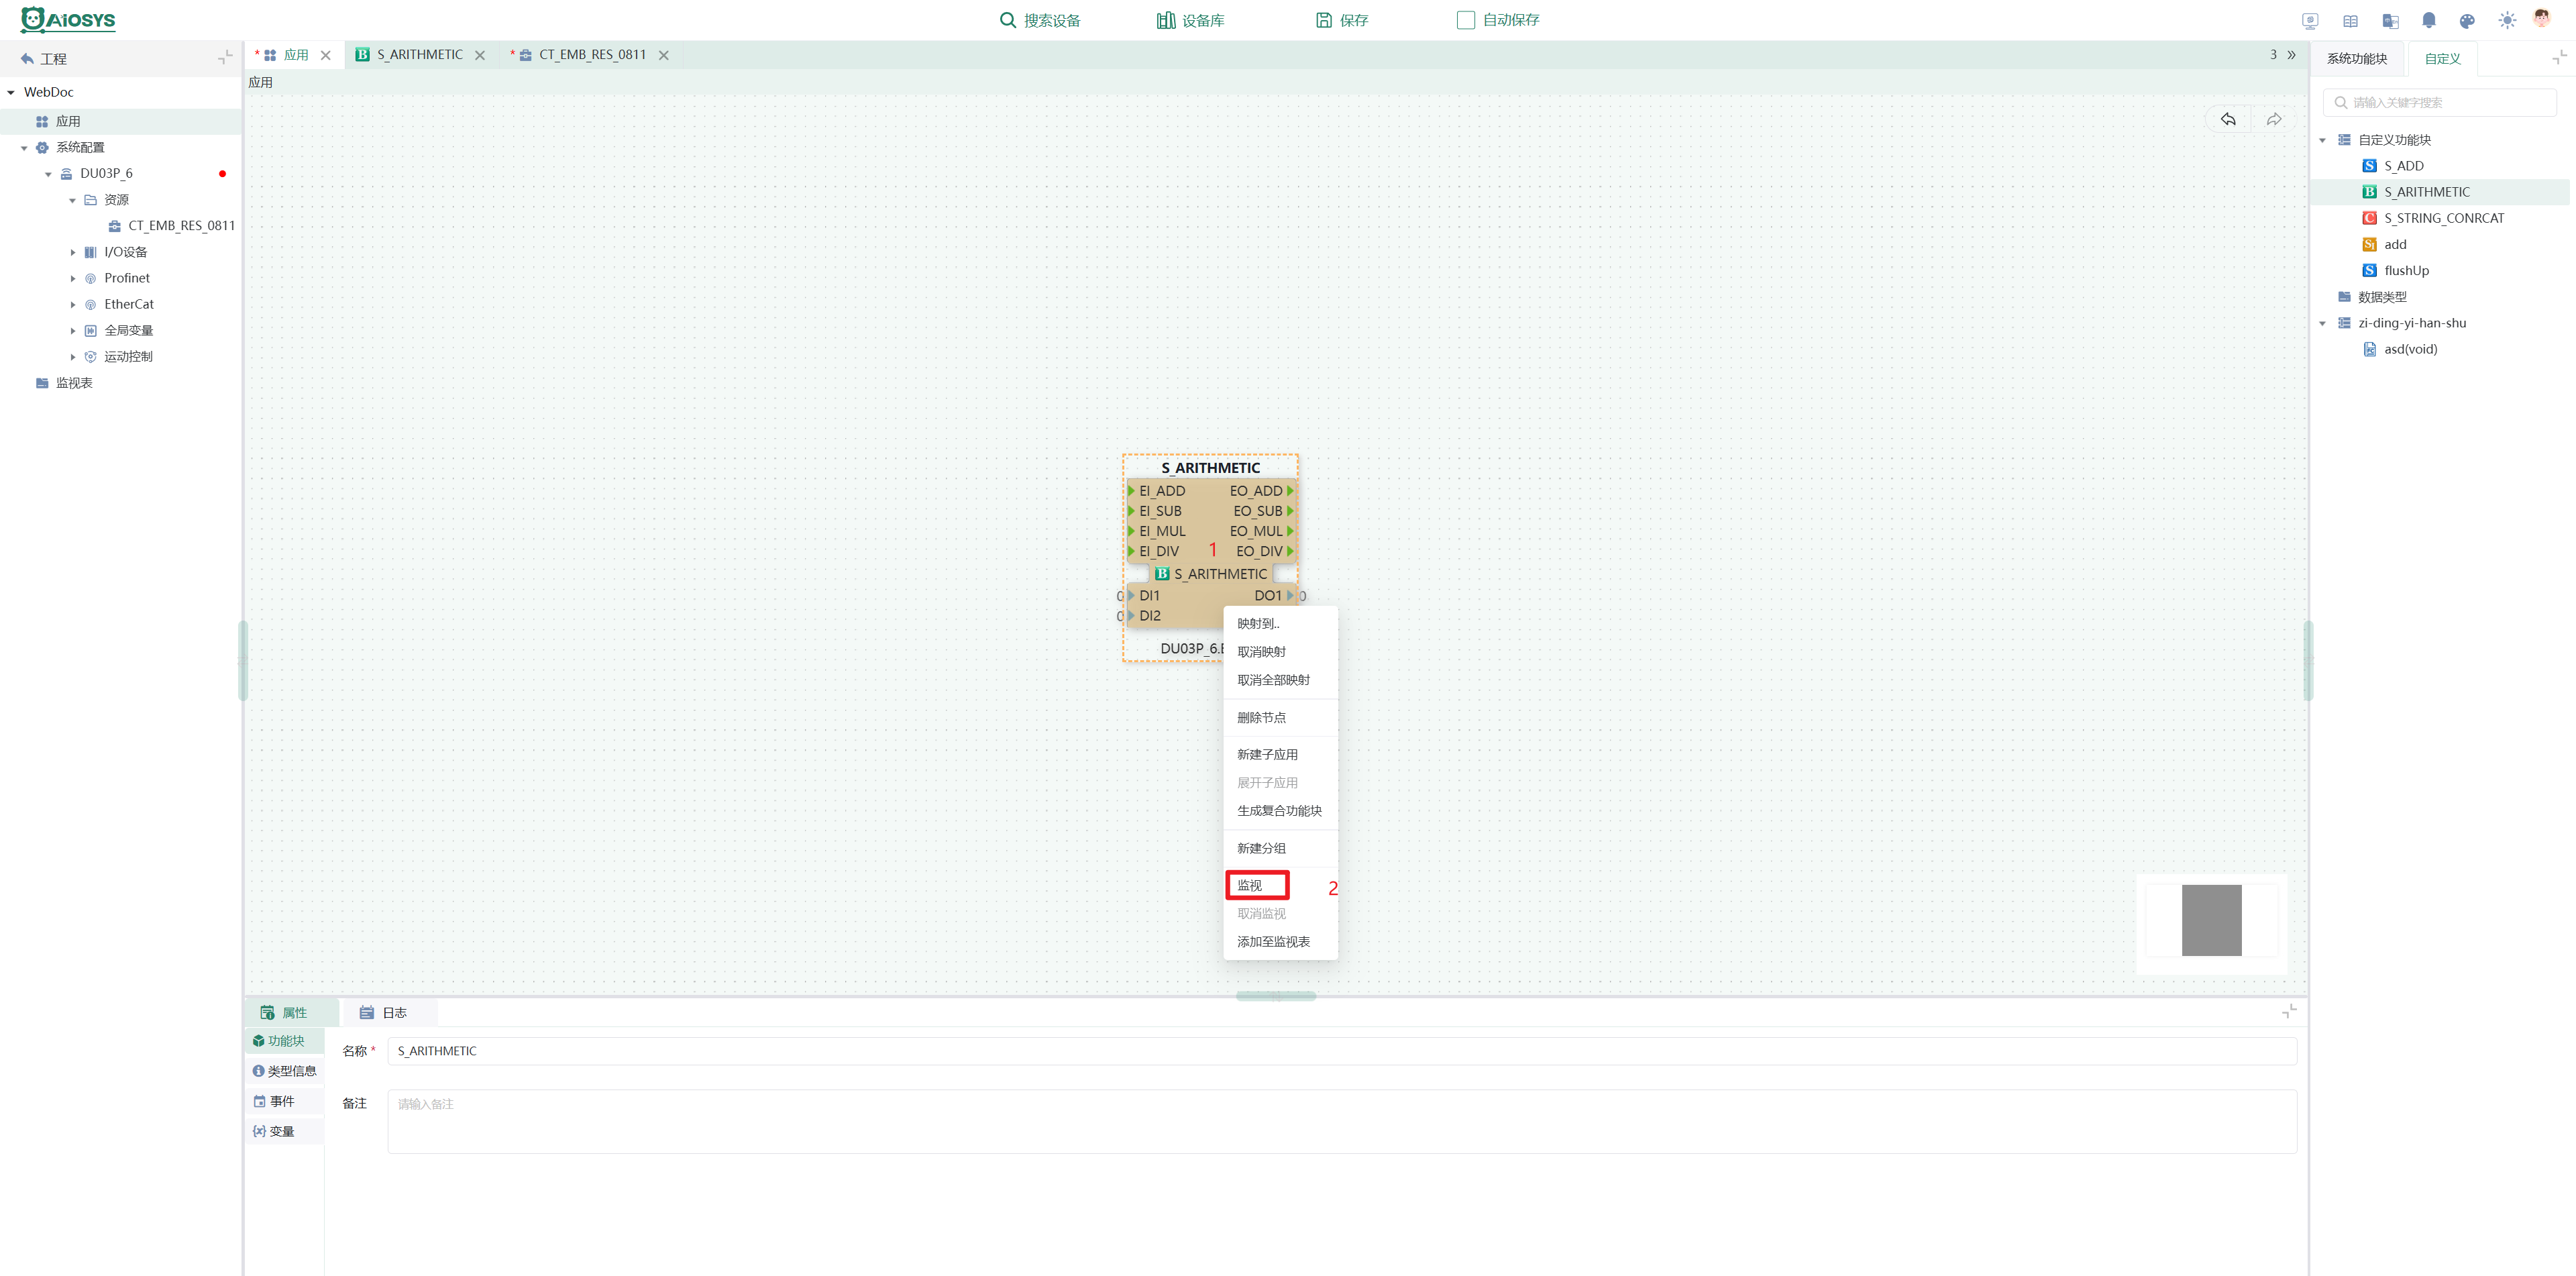Close the S_ARITHMETIC tab
Image resolution: width=2576 pixels, height=1276 pixels.
click(x=480, y=55)
